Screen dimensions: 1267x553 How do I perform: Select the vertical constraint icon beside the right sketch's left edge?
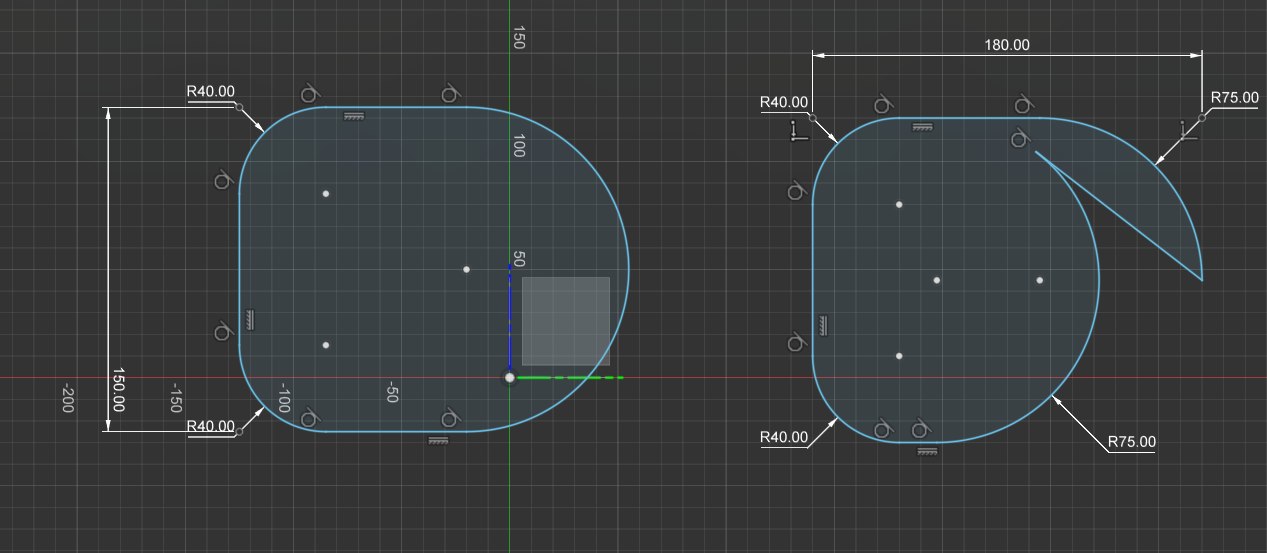click(823, 325)
